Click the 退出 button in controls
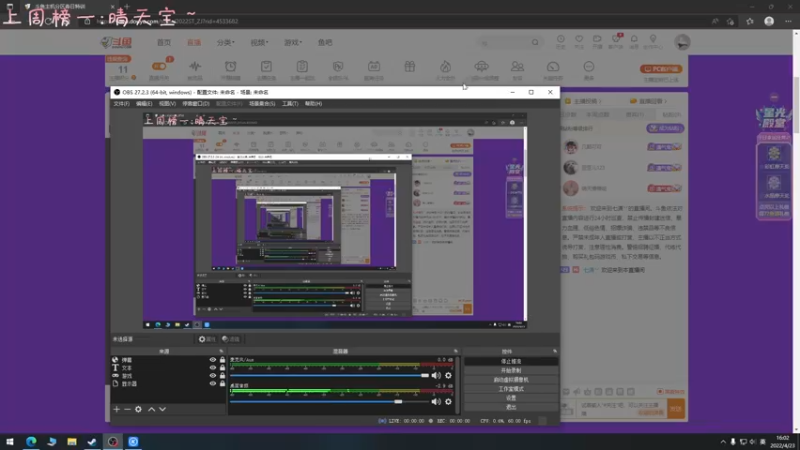Screen dimensions: 800x450 click(x=511, y=407)
